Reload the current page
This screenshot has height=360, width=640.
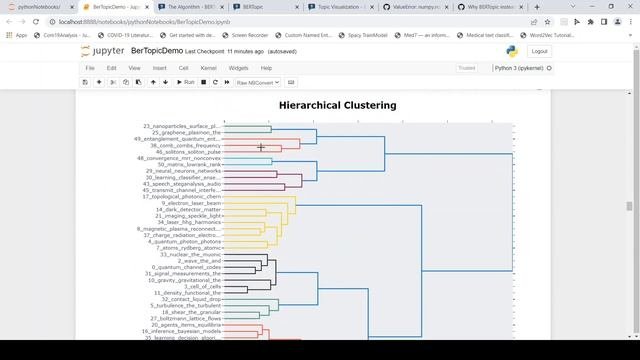[x=36, y=22]
